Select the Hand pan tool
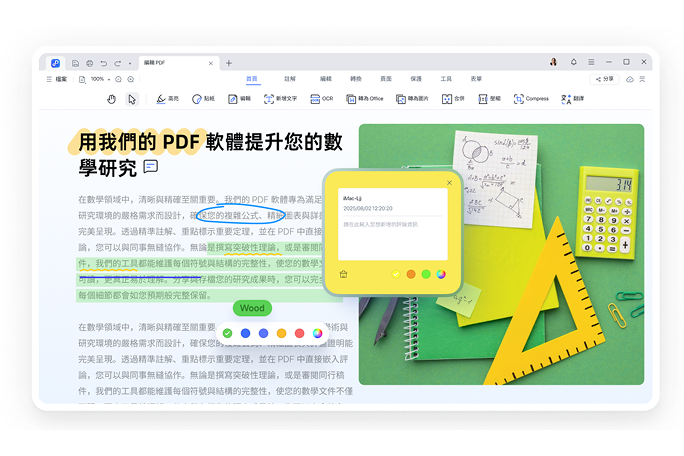Viewport: 684px width, 456px height. (x=112, y=99)
